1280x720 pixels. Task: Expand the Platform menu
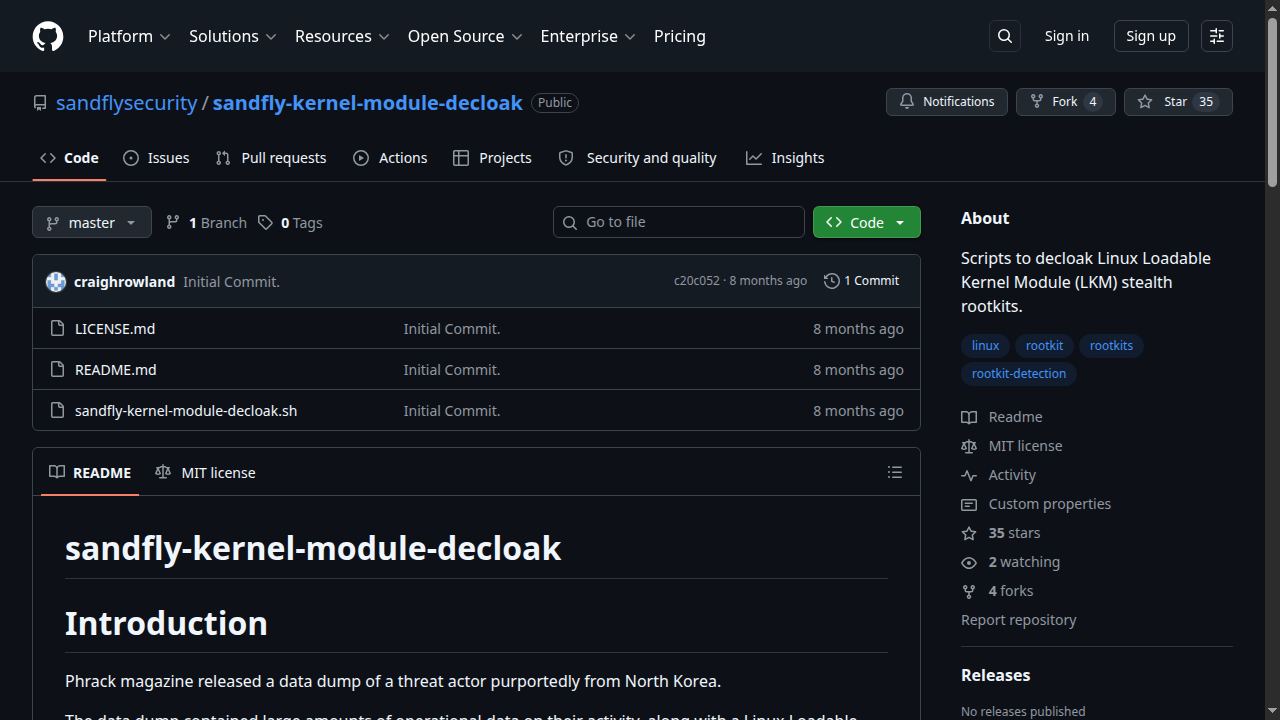point(129,36)
